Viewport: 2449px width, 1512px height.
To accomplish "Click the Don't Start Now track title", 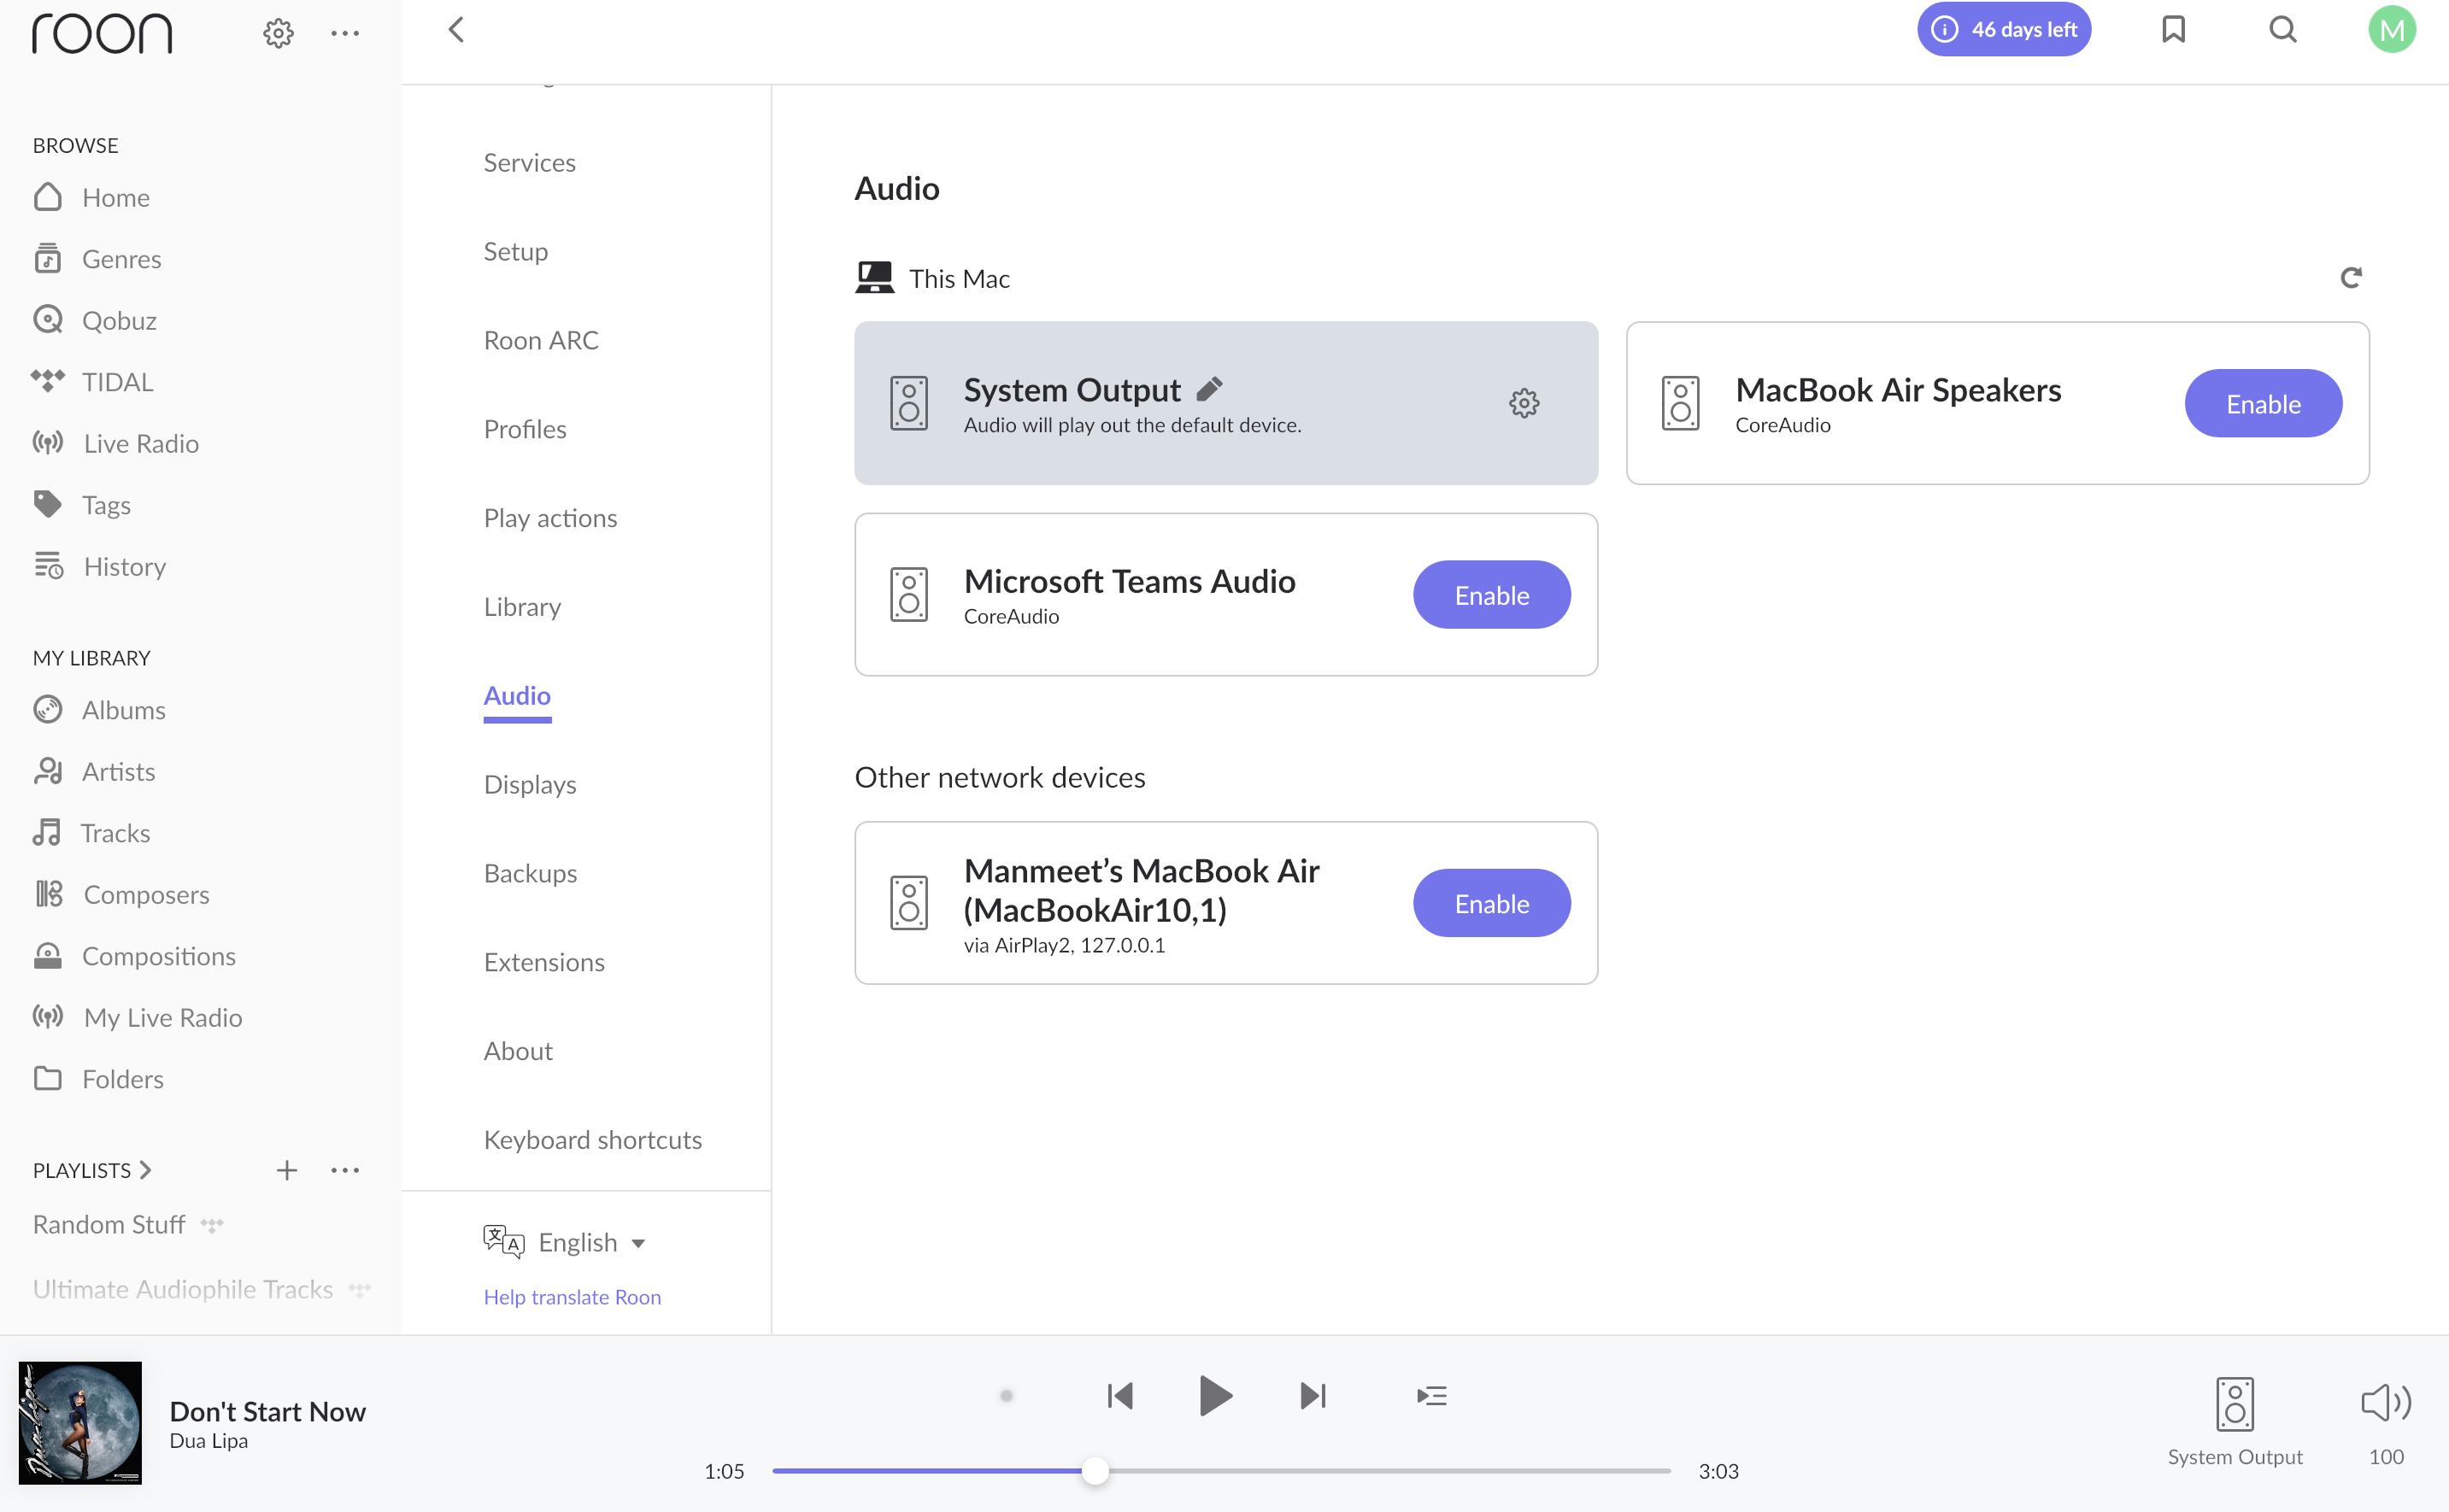I will coord(267,1411).
